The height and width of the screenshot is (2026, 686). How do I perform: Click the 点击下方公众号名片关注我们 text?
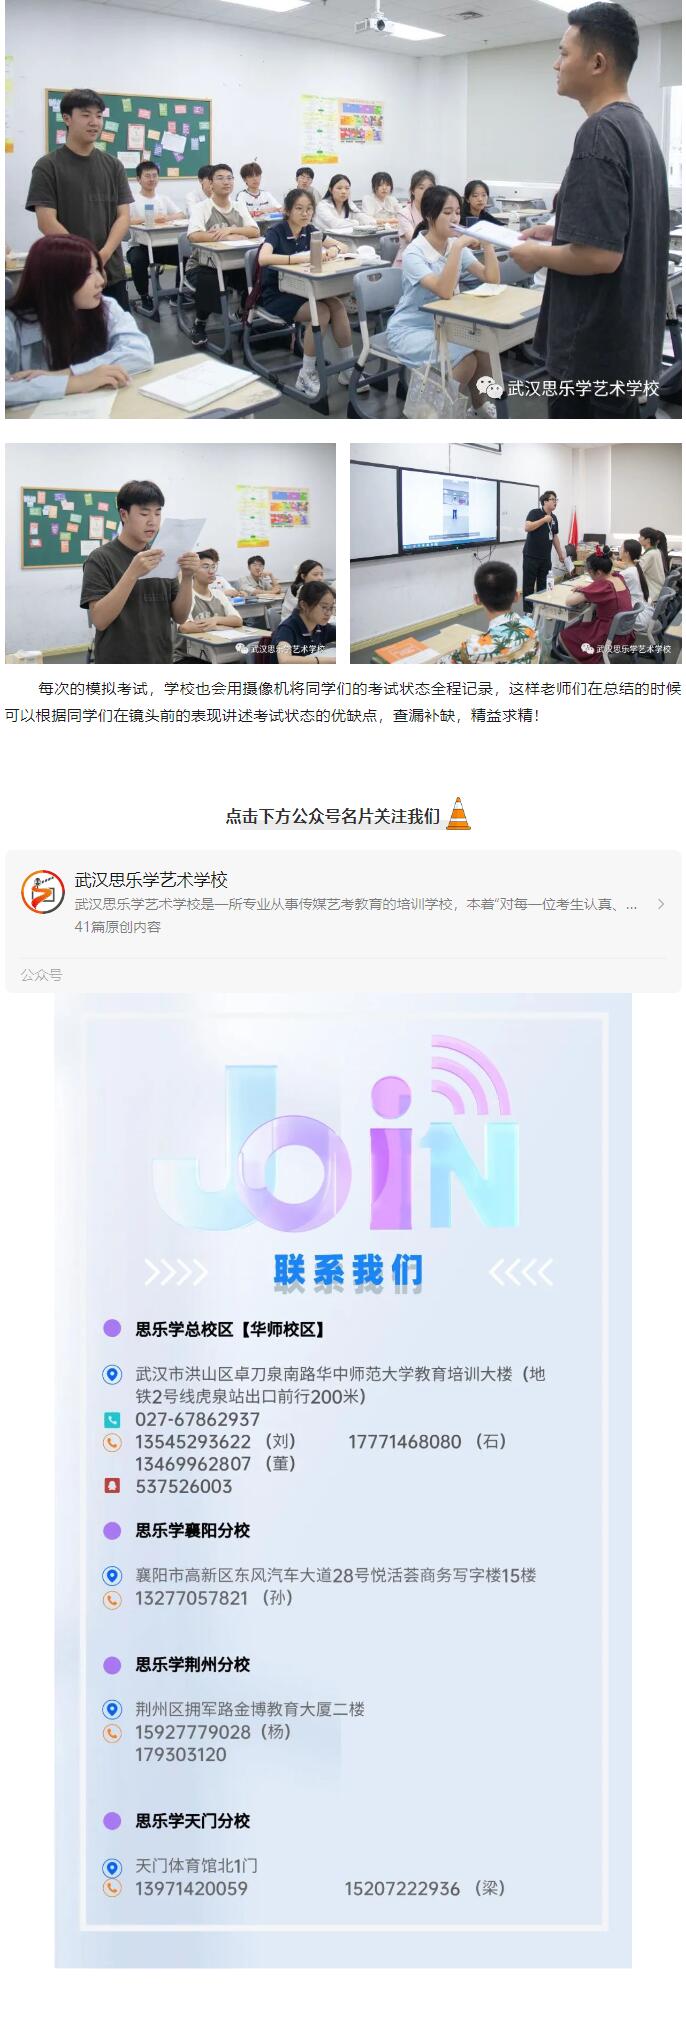tap(333, 816)
